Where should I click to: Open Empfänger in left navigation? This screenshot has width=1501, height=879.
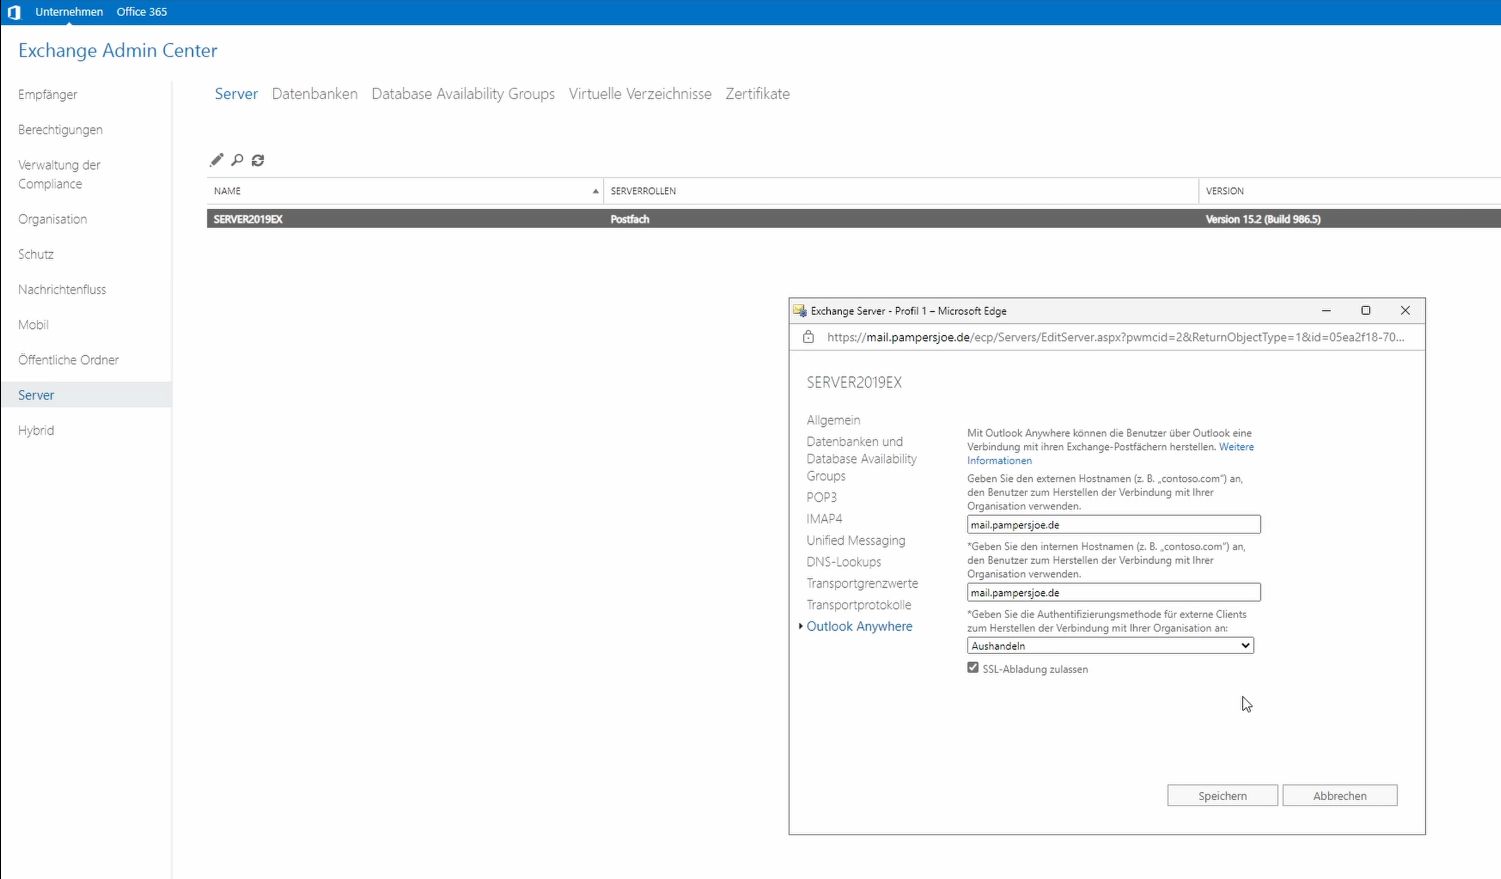pos(48,95)
